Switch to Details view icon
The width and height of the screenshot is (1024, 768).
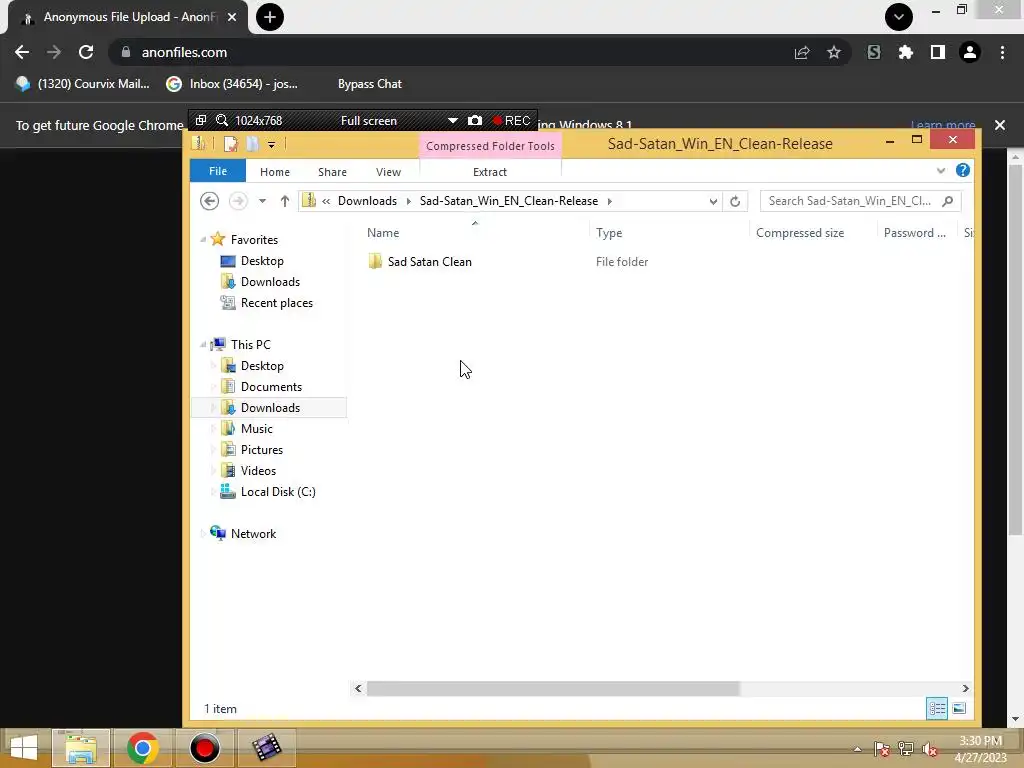point(936,709)
